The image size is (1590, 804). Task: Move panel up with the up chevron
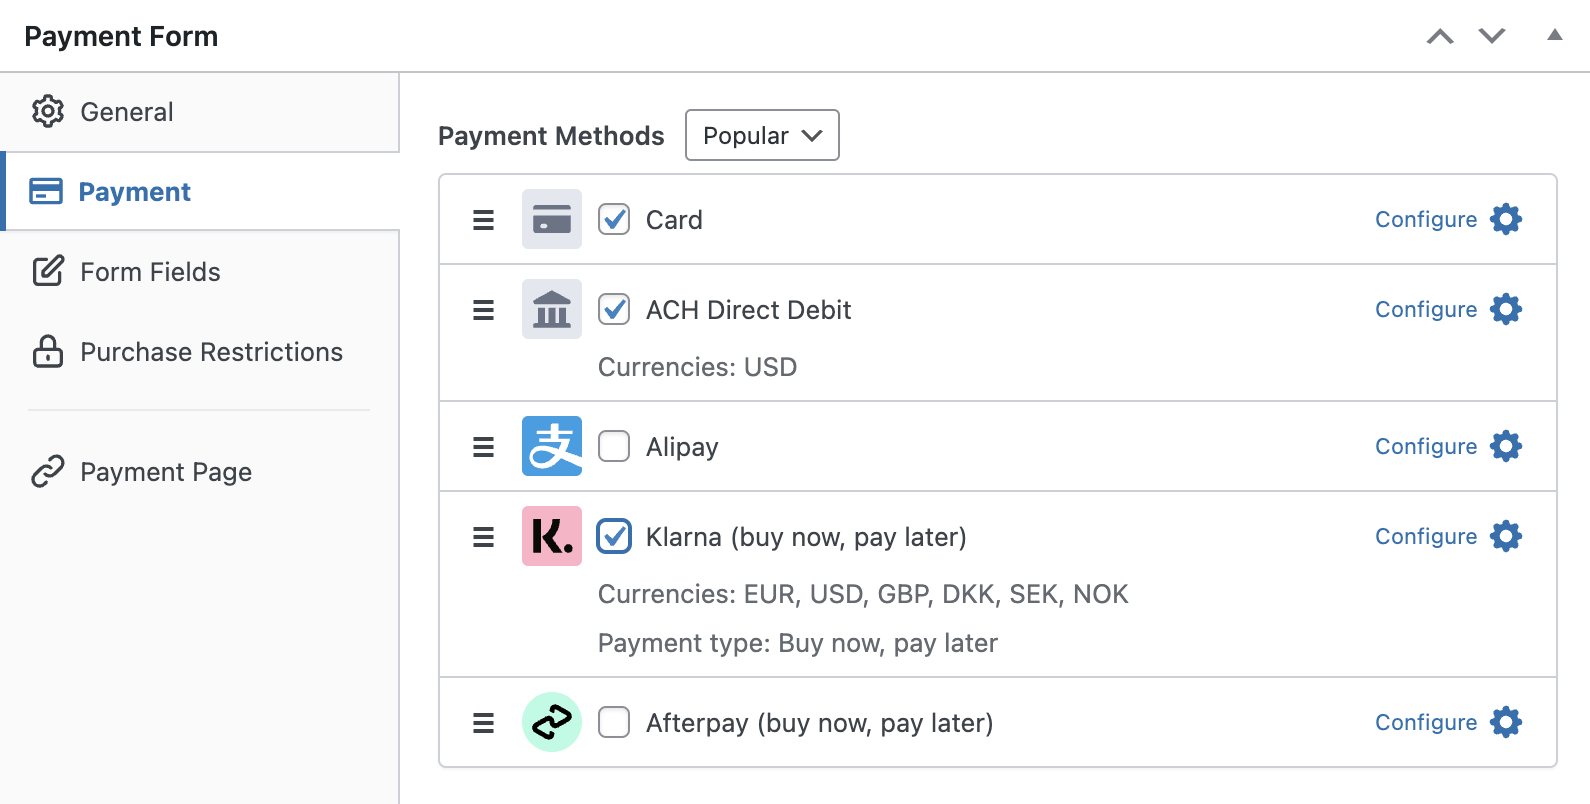tap(1440, 37)
